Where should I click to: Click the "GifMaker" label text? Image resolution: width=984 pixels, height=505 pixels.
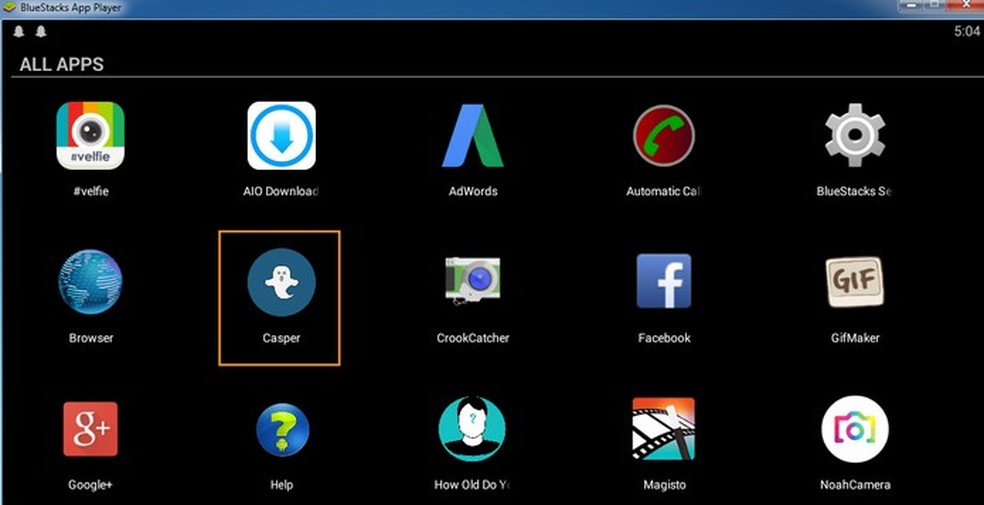pyautogui.click(x=855, y=338)
